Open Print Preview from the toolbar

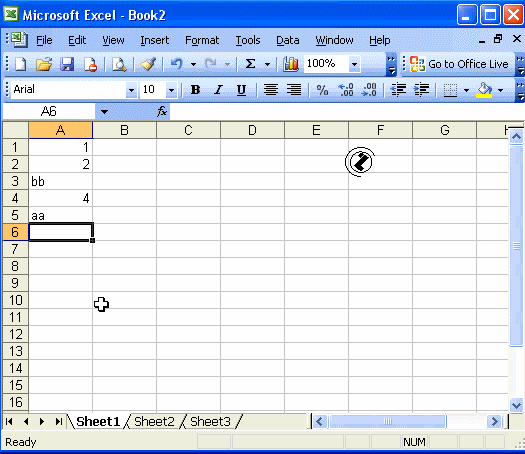119,64
